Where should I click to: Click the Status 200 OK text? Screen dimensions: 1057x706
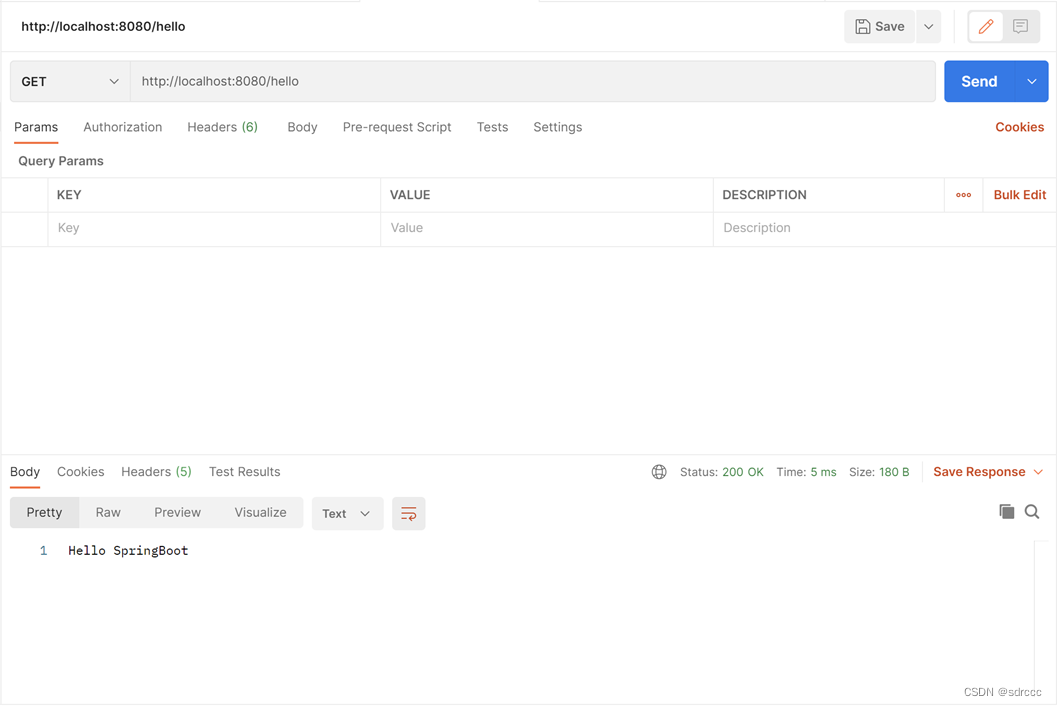tap(721, 472)
